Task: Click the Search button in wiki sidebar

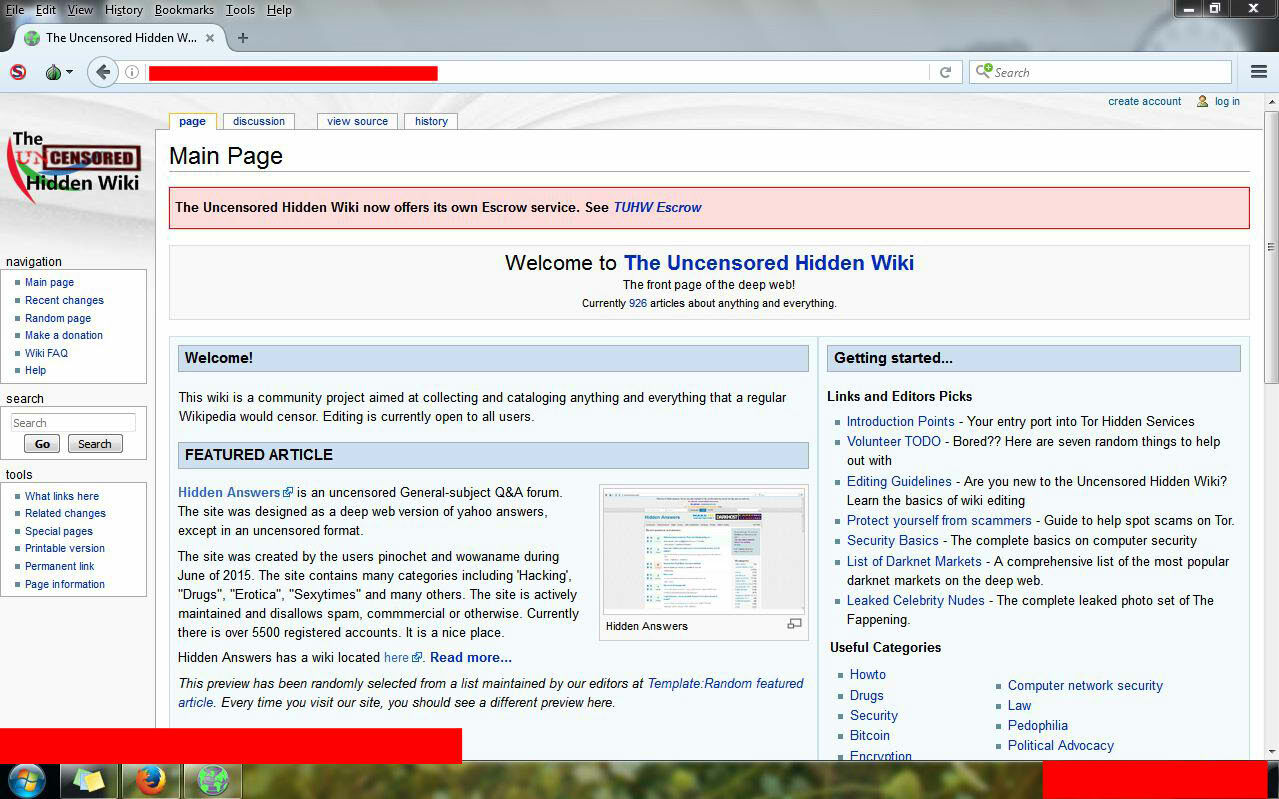Action: [95, 444]
